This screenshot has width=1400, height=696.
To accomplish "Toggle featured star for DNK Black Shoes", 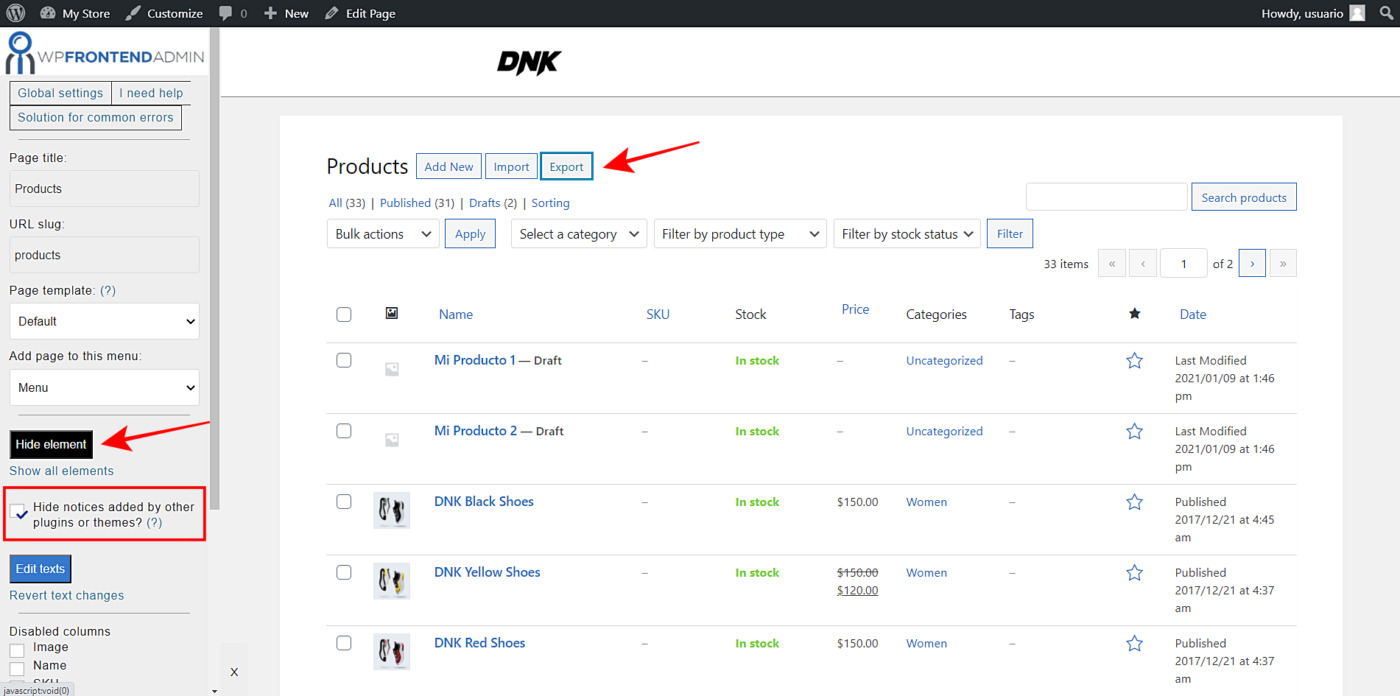I will pos(1134,502).
